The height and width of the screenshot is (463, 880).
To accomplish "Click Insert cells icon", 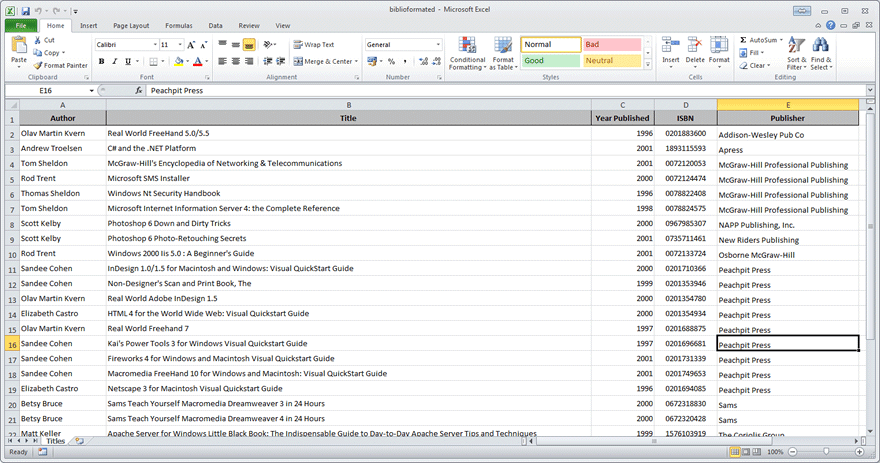I will 671,45.
